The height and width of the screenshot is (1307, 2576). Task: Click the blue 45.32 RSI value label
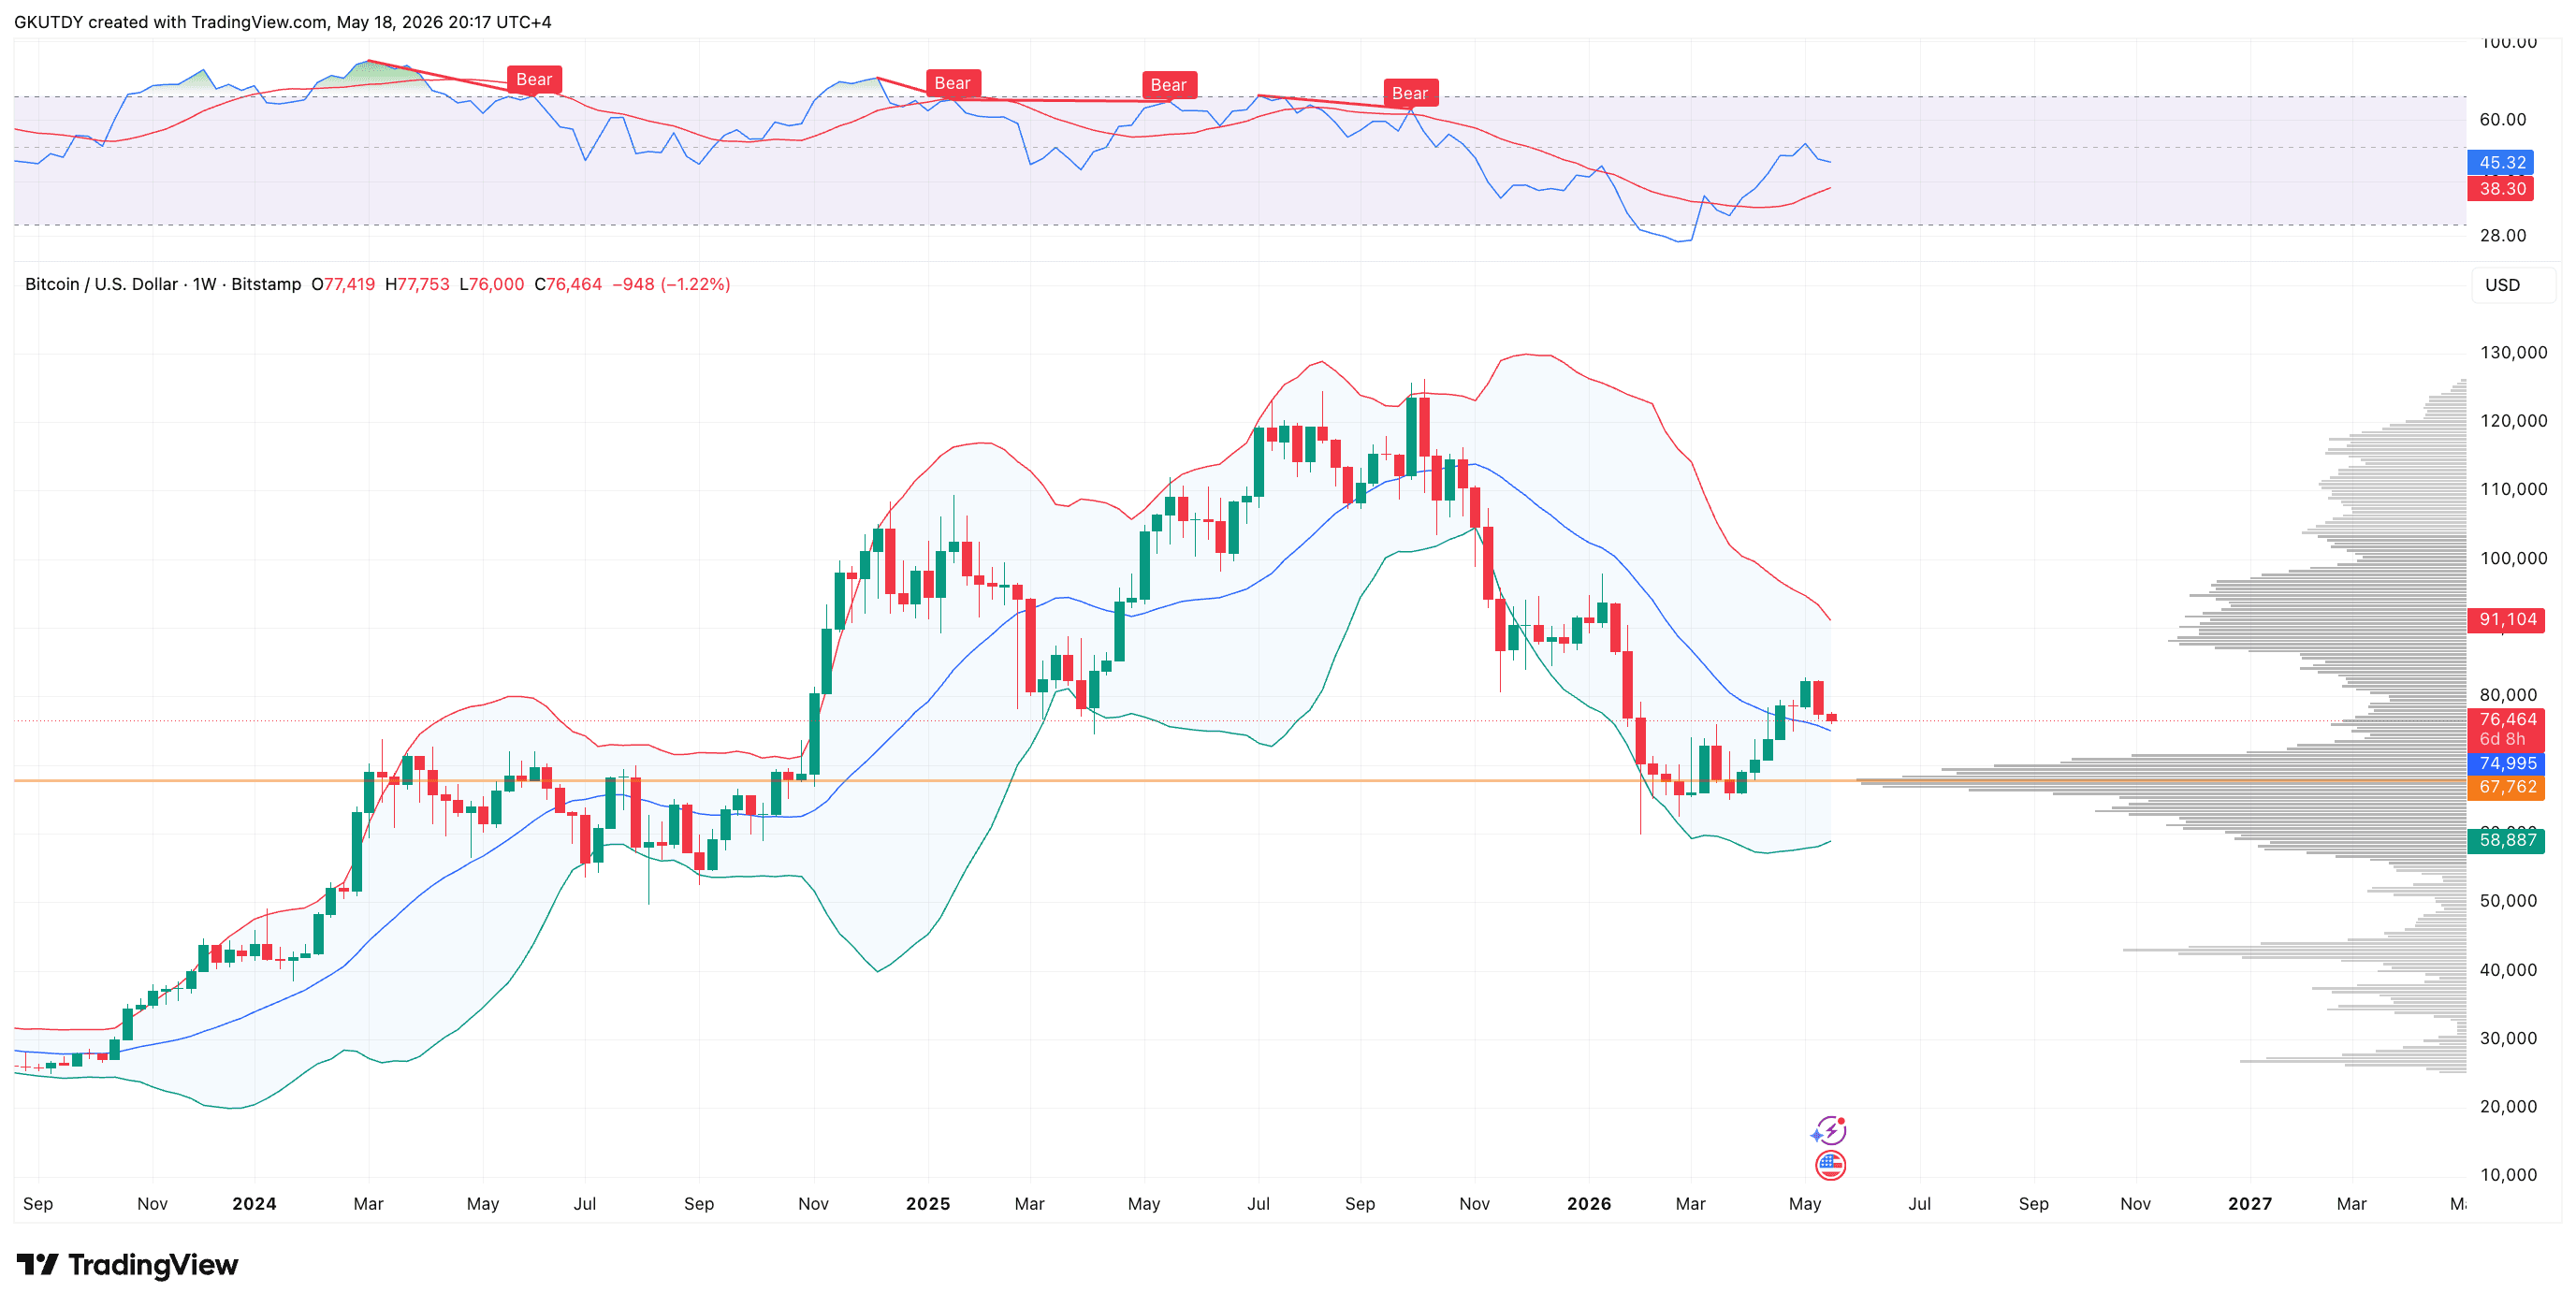coord(2501,162)
